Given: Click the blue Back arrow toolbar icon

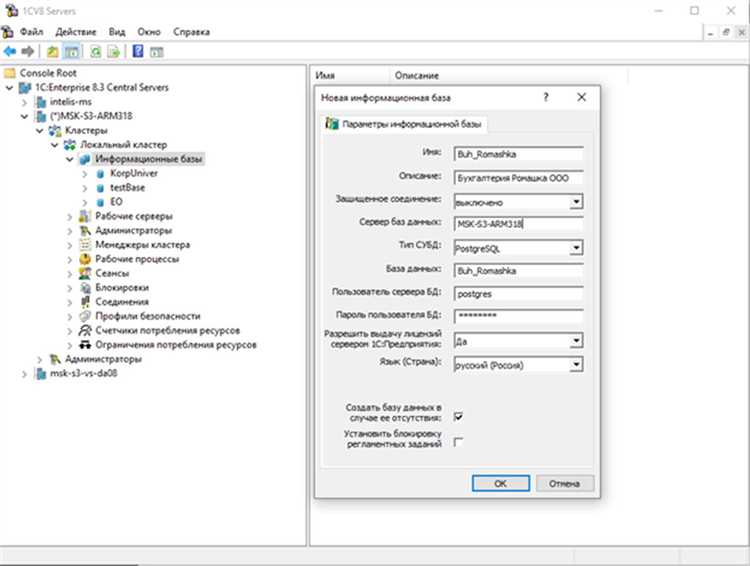Looking at the screenshot, I should click(10, 51).
